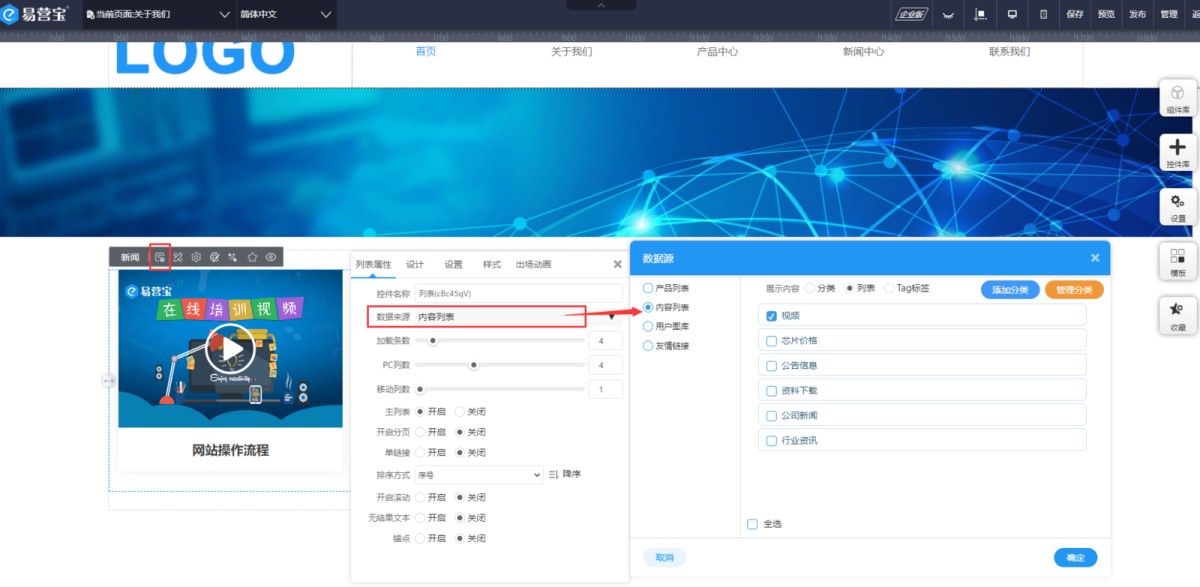The image size is (1200, 587).
Task: Click the PC列数 slider handle
Action: tap(474, 365)
